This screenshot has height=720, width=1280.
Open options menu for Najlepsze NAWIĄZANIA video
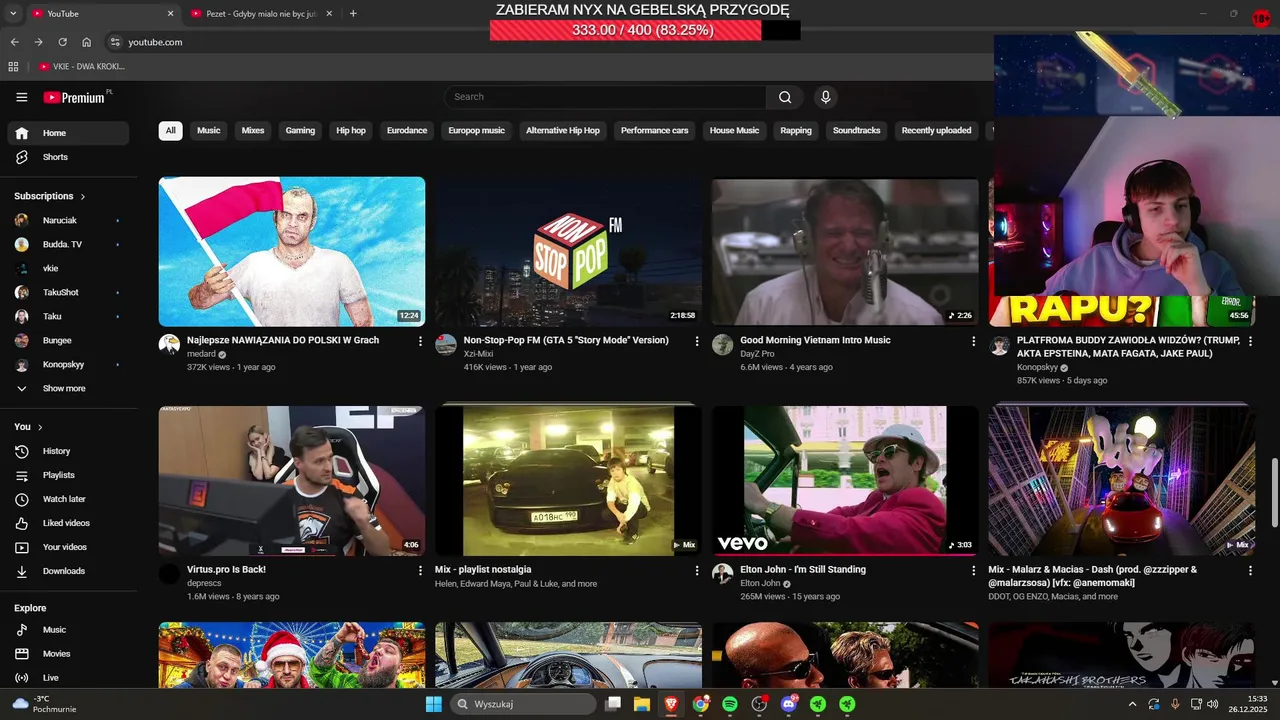coord(420,341)
